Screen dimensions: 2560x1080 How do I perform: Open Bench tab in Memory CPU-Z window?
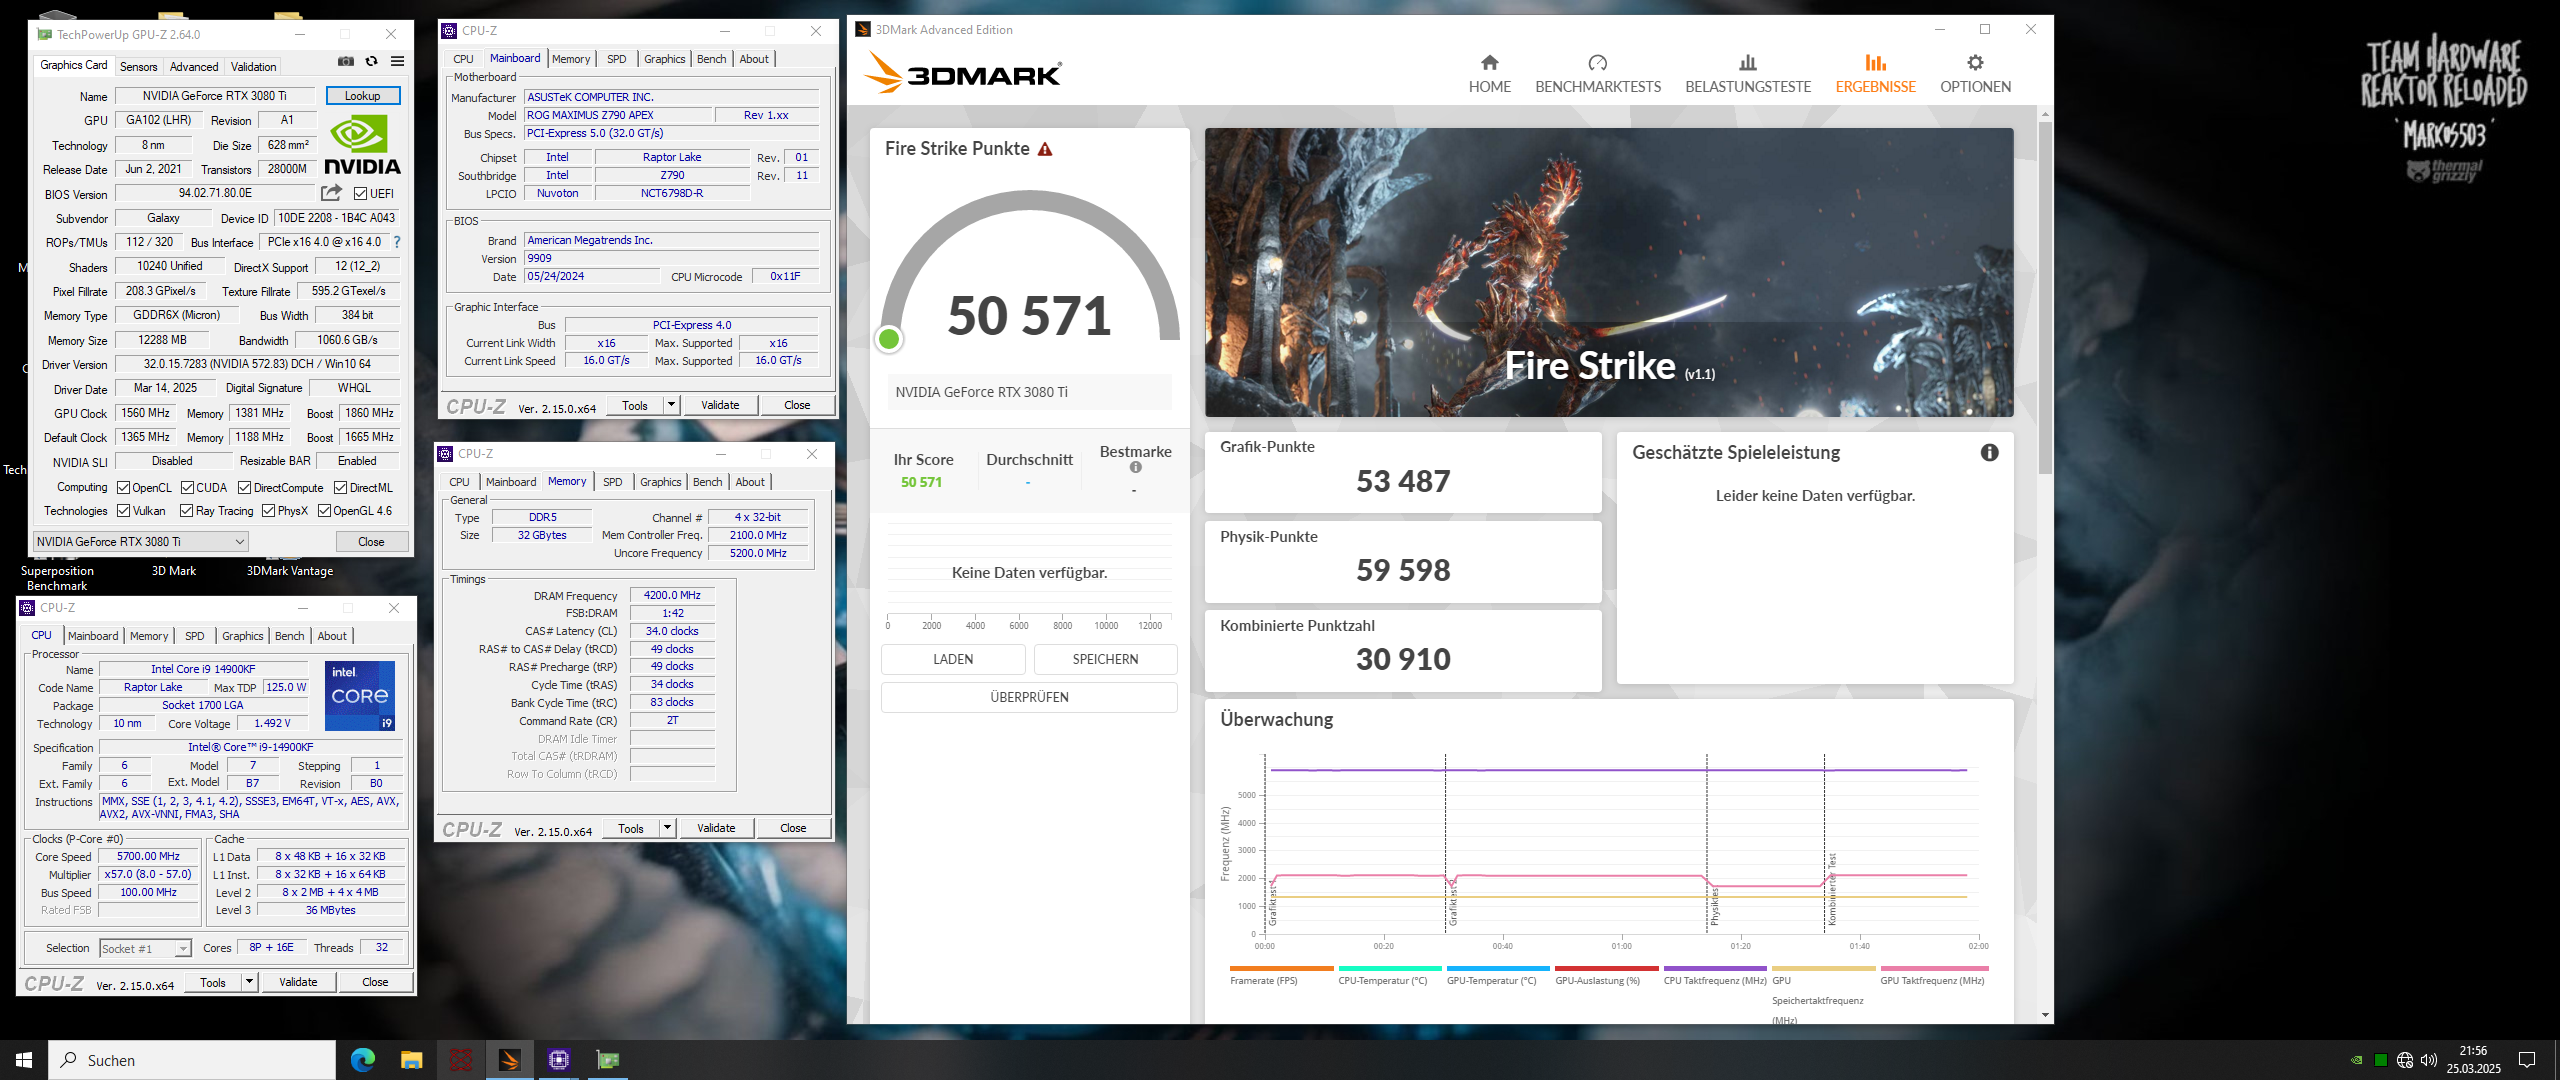click(x=707, y=482)
